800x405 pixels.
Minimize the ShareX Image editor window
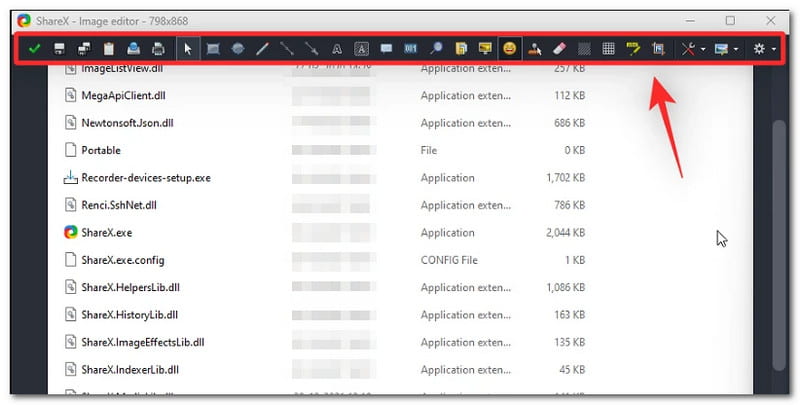coord(690,21)
